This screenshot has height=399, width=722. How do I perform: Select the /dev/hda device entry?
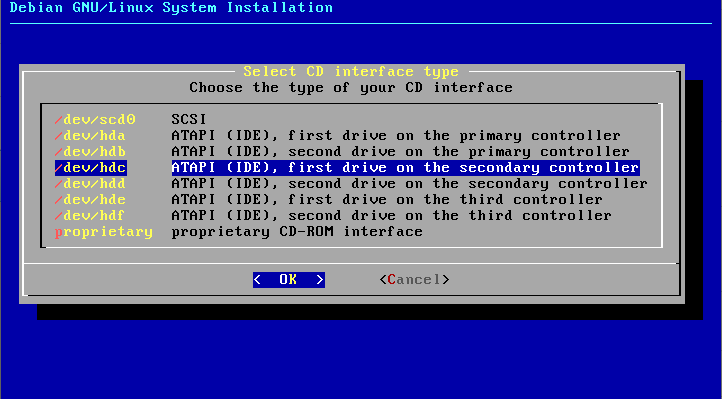point(90,136)
